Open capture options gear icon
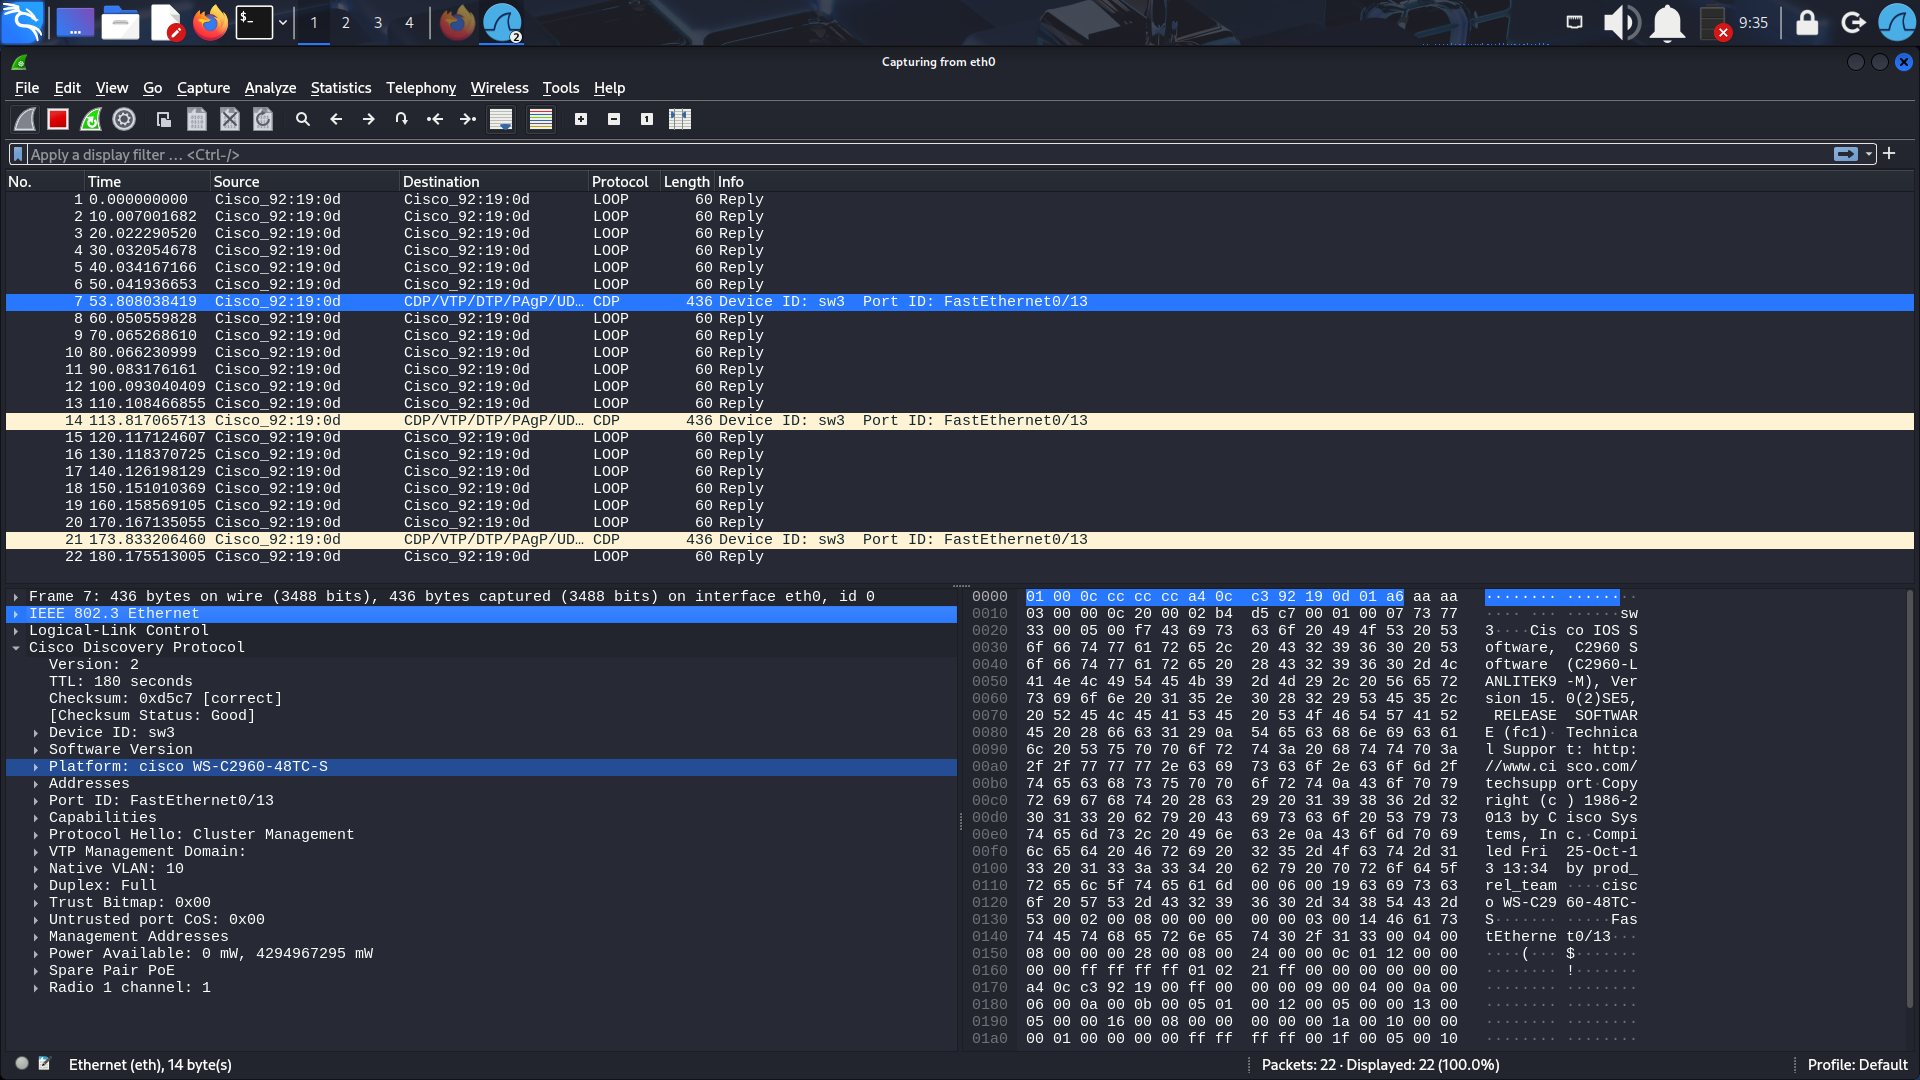 click(124, 119)
